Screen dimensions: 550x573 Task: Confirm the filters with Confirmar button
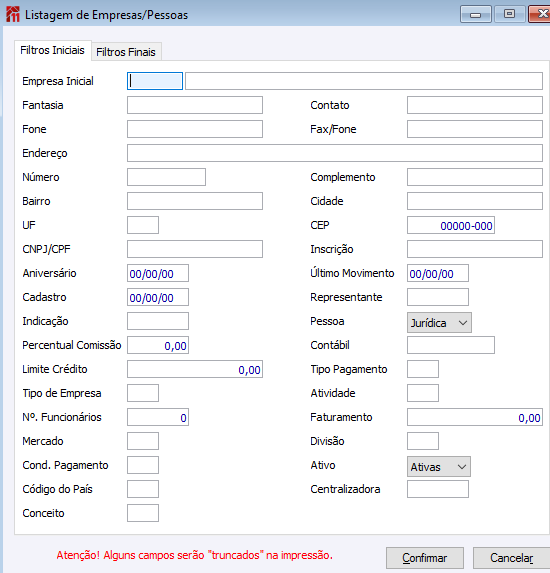pos(425,558)
